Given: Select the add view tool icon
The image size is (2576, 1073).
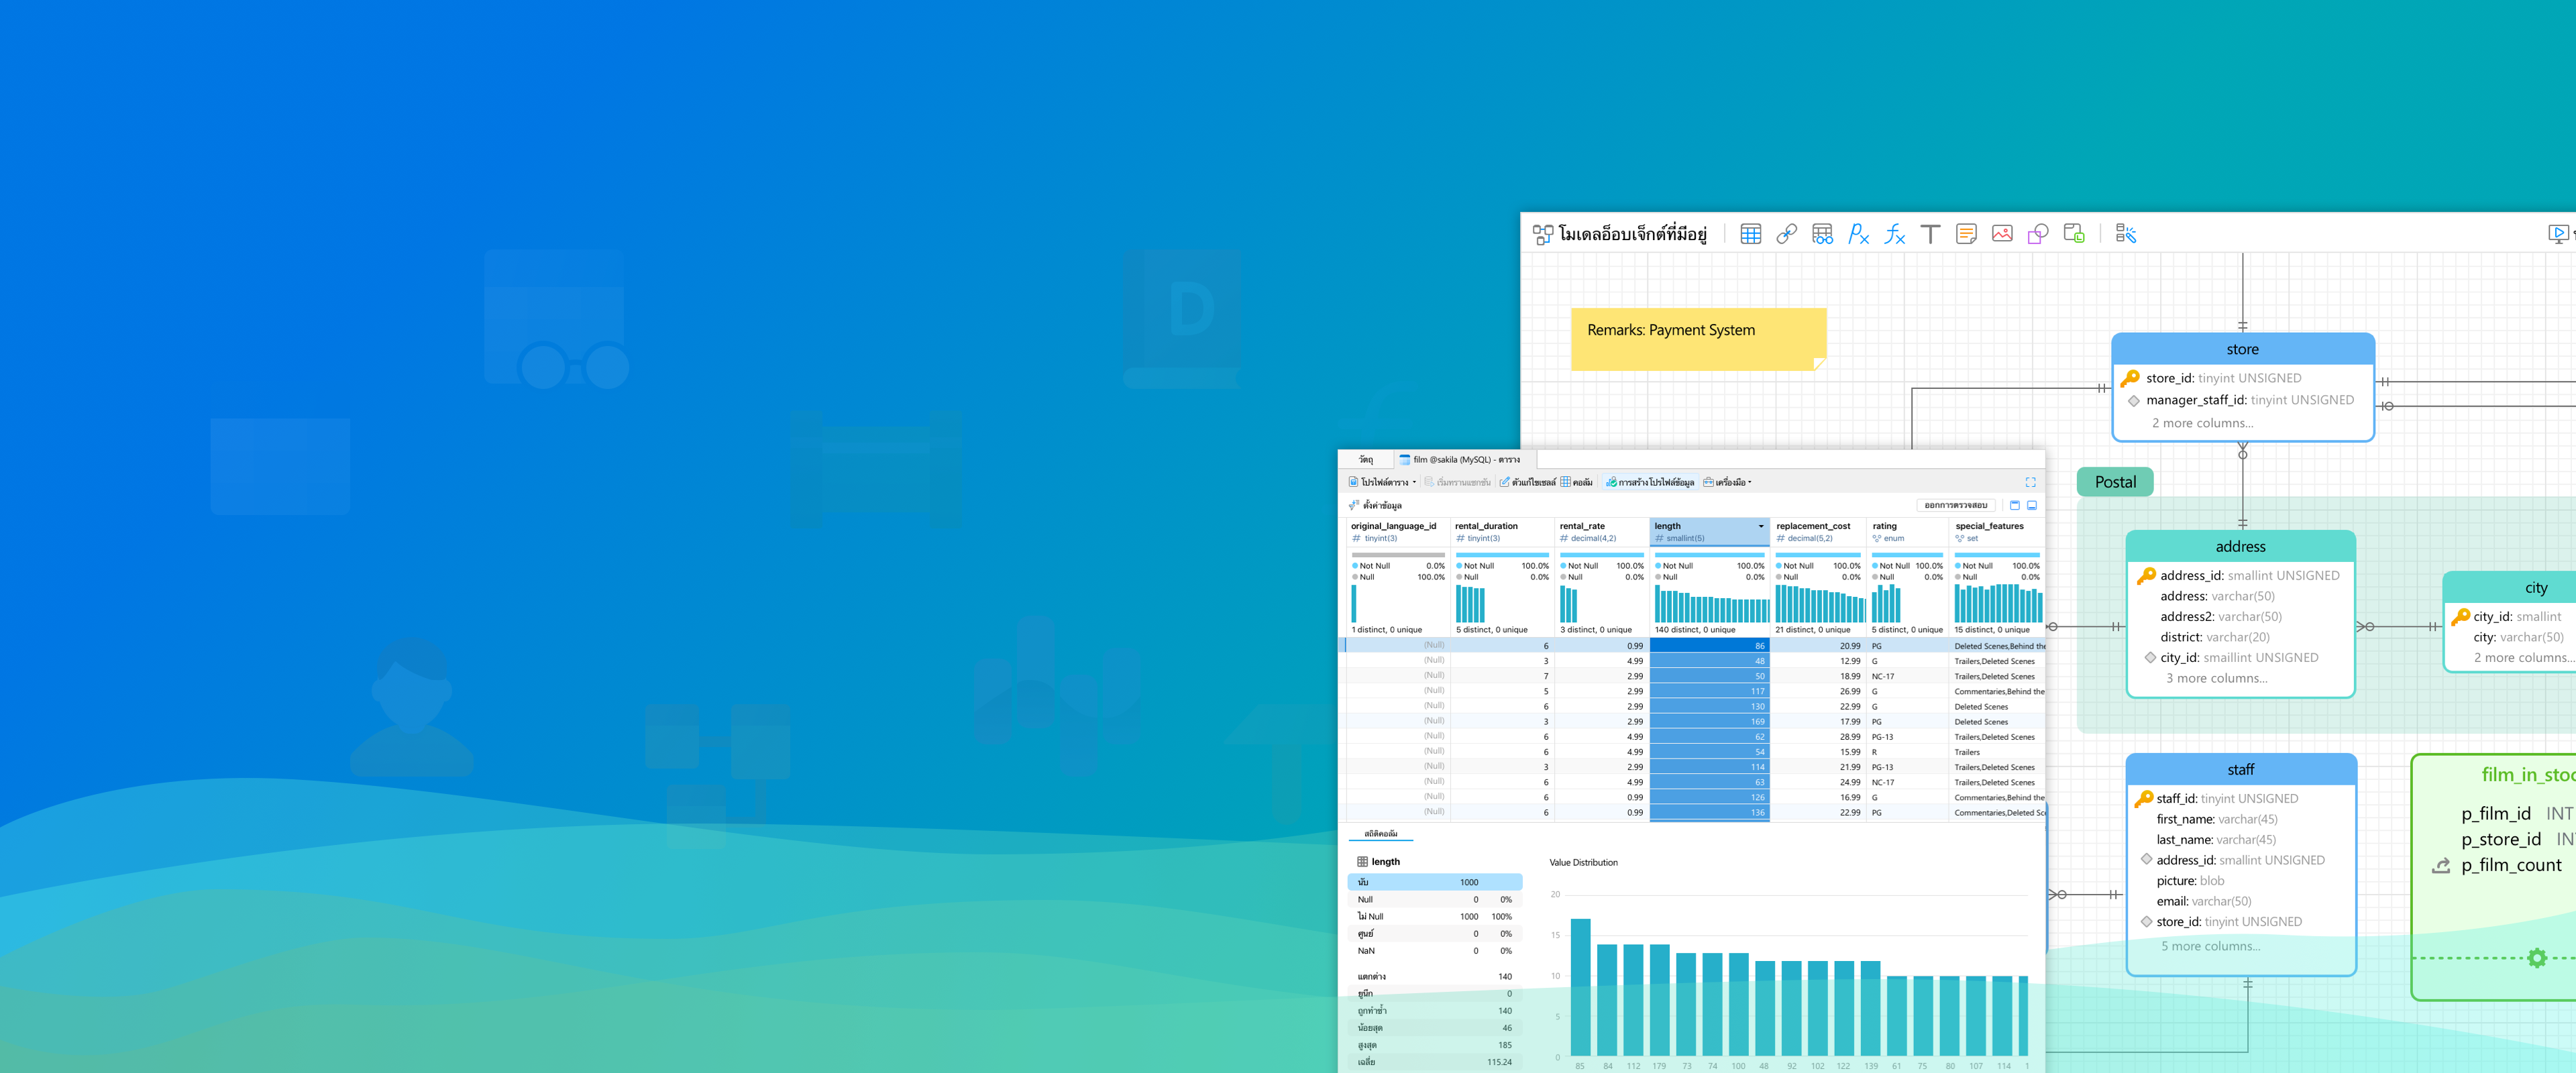Looking at the screenshot, I should click(x=1822, y=234).
